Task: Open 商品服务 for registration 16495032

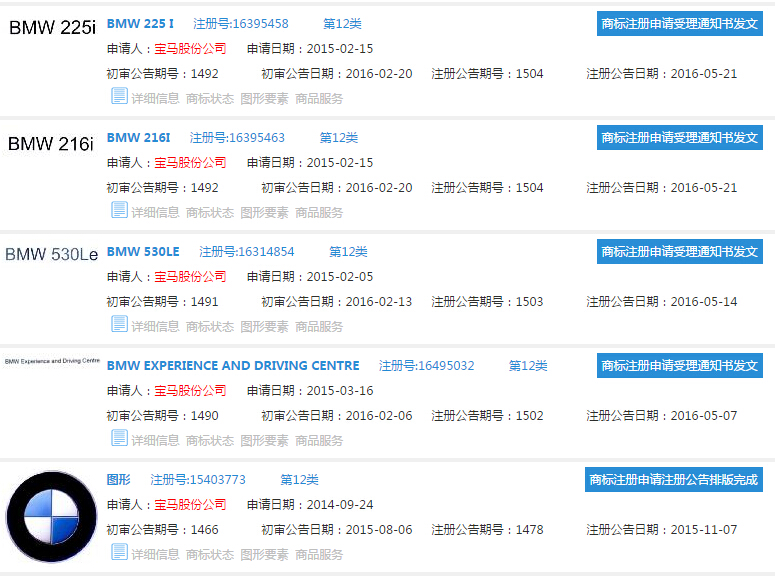Action: [x=319, y=441]
